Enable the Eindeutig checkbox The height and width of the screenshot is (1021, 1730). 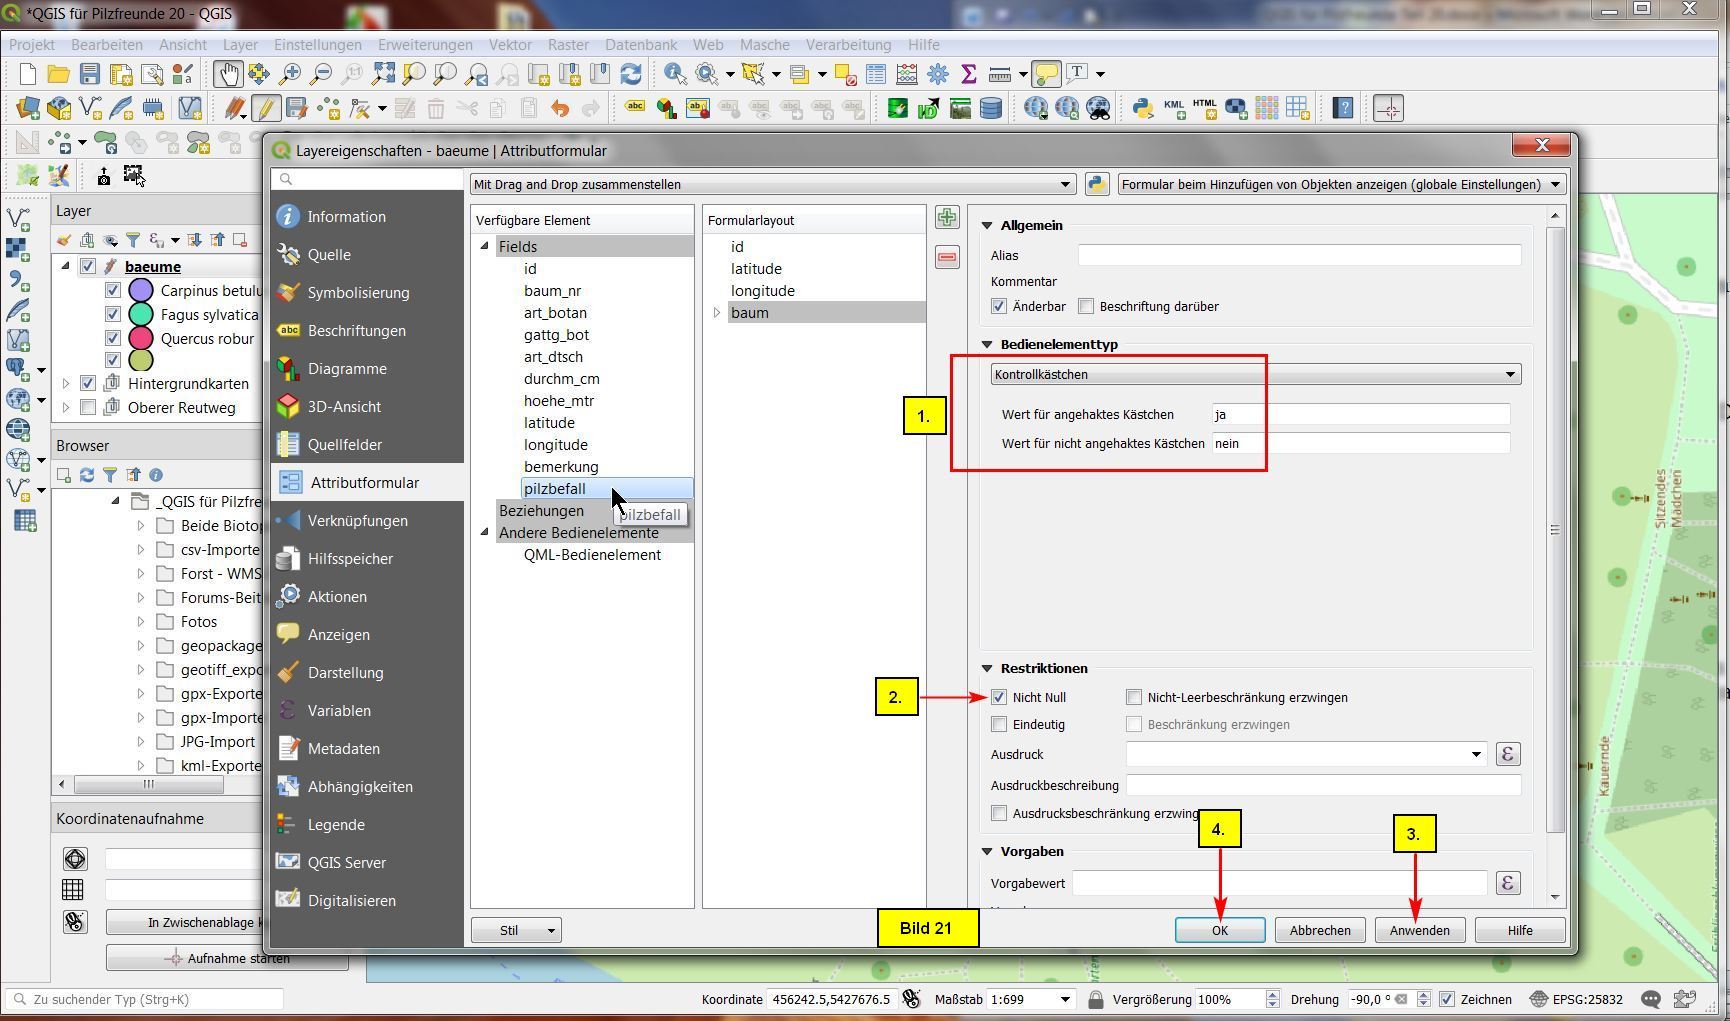[x=999, y=725]
